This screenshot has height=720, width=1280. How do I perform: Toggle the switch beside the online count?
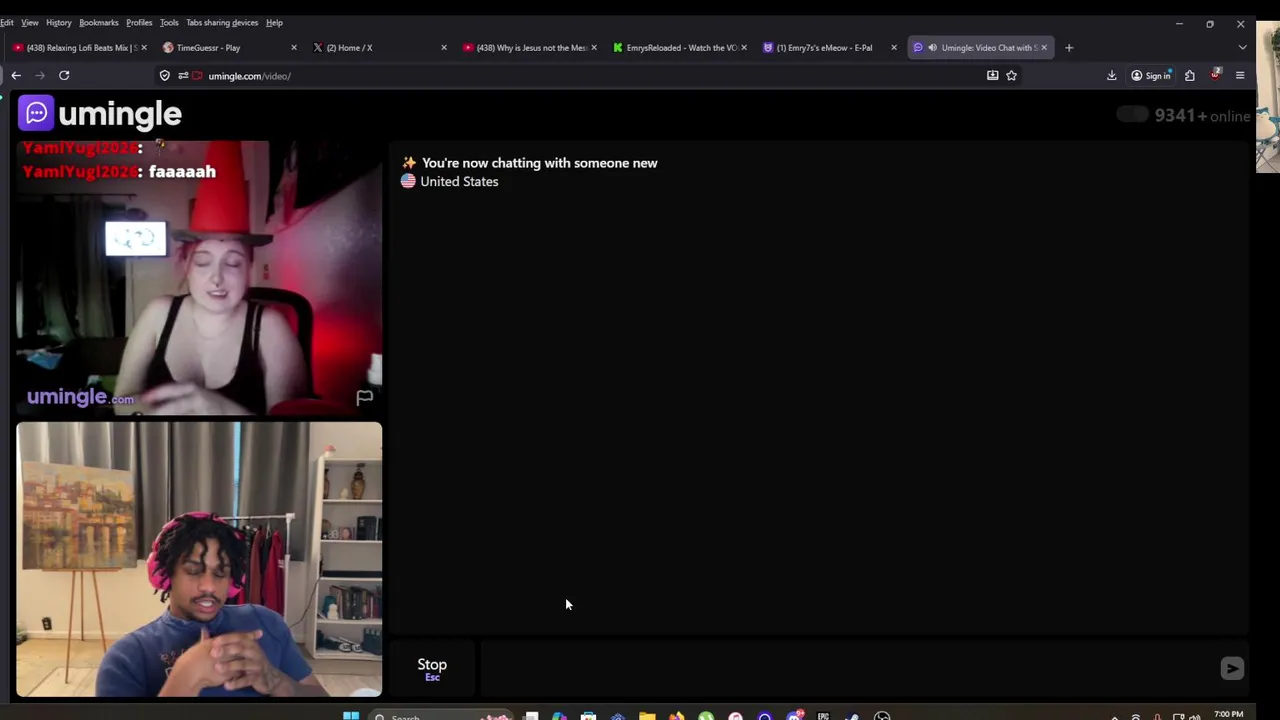[1132, 114]
